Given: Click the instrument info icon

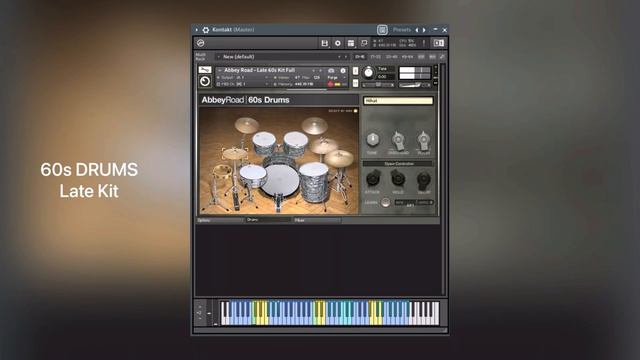Looking at the screenshot, I should (x=343, y=71).
